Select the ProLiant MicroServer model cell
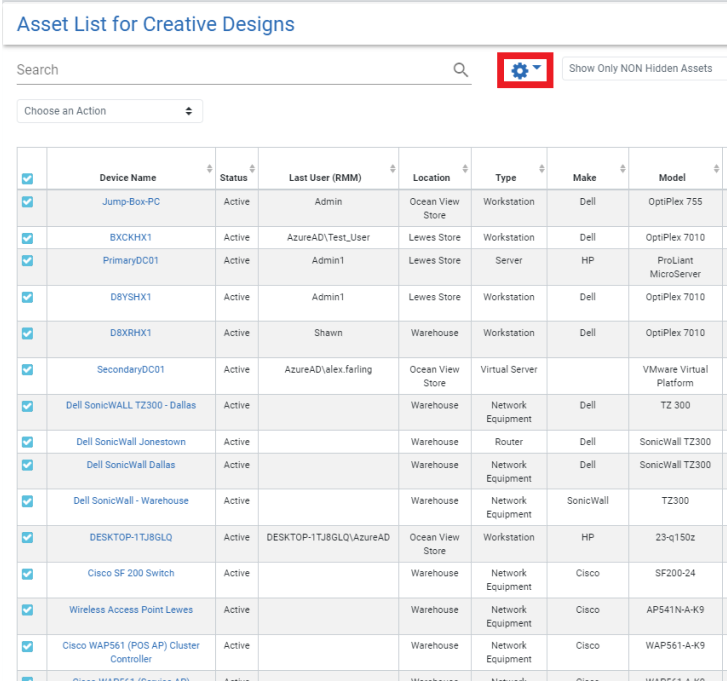Screen dimensions: 727x681 (675, 267)
